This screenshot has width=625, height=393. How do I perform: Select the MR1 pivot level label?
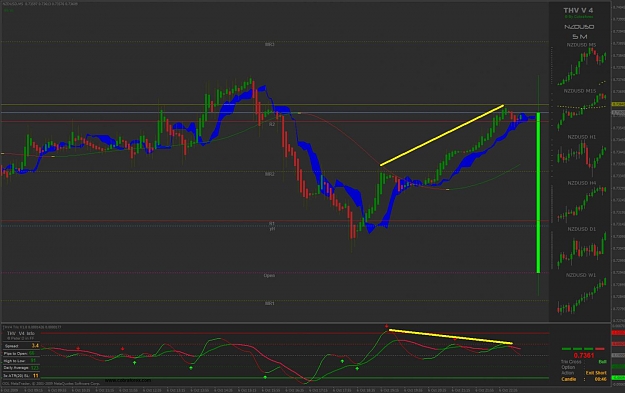(270, 303)
